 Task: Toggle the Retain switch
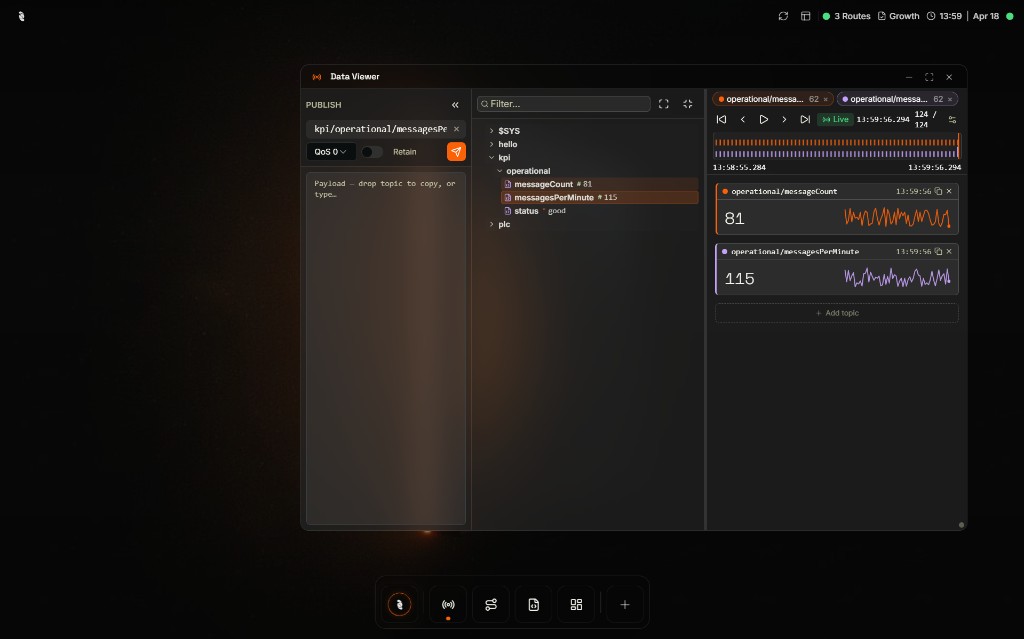372,152
